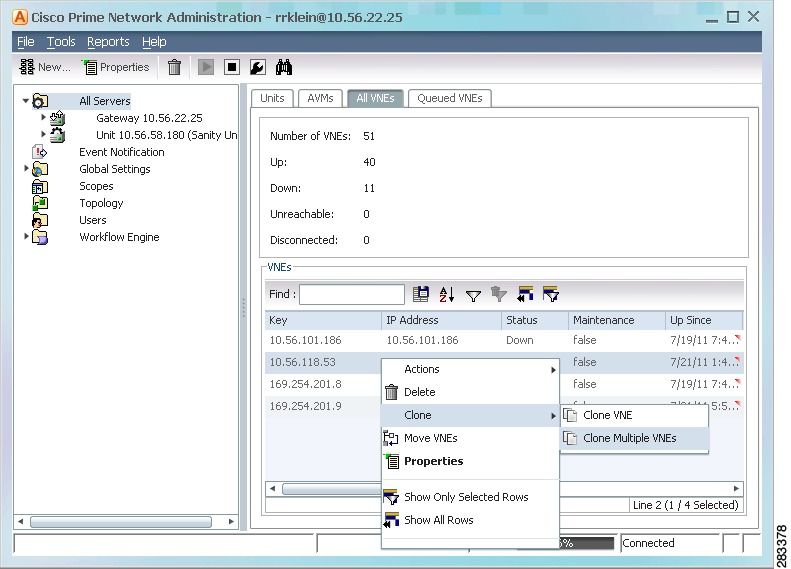This screenshot has height=569, width=791.
Task: Click the left tree horizontal scrollbar
Action: [x=121, y=522]
